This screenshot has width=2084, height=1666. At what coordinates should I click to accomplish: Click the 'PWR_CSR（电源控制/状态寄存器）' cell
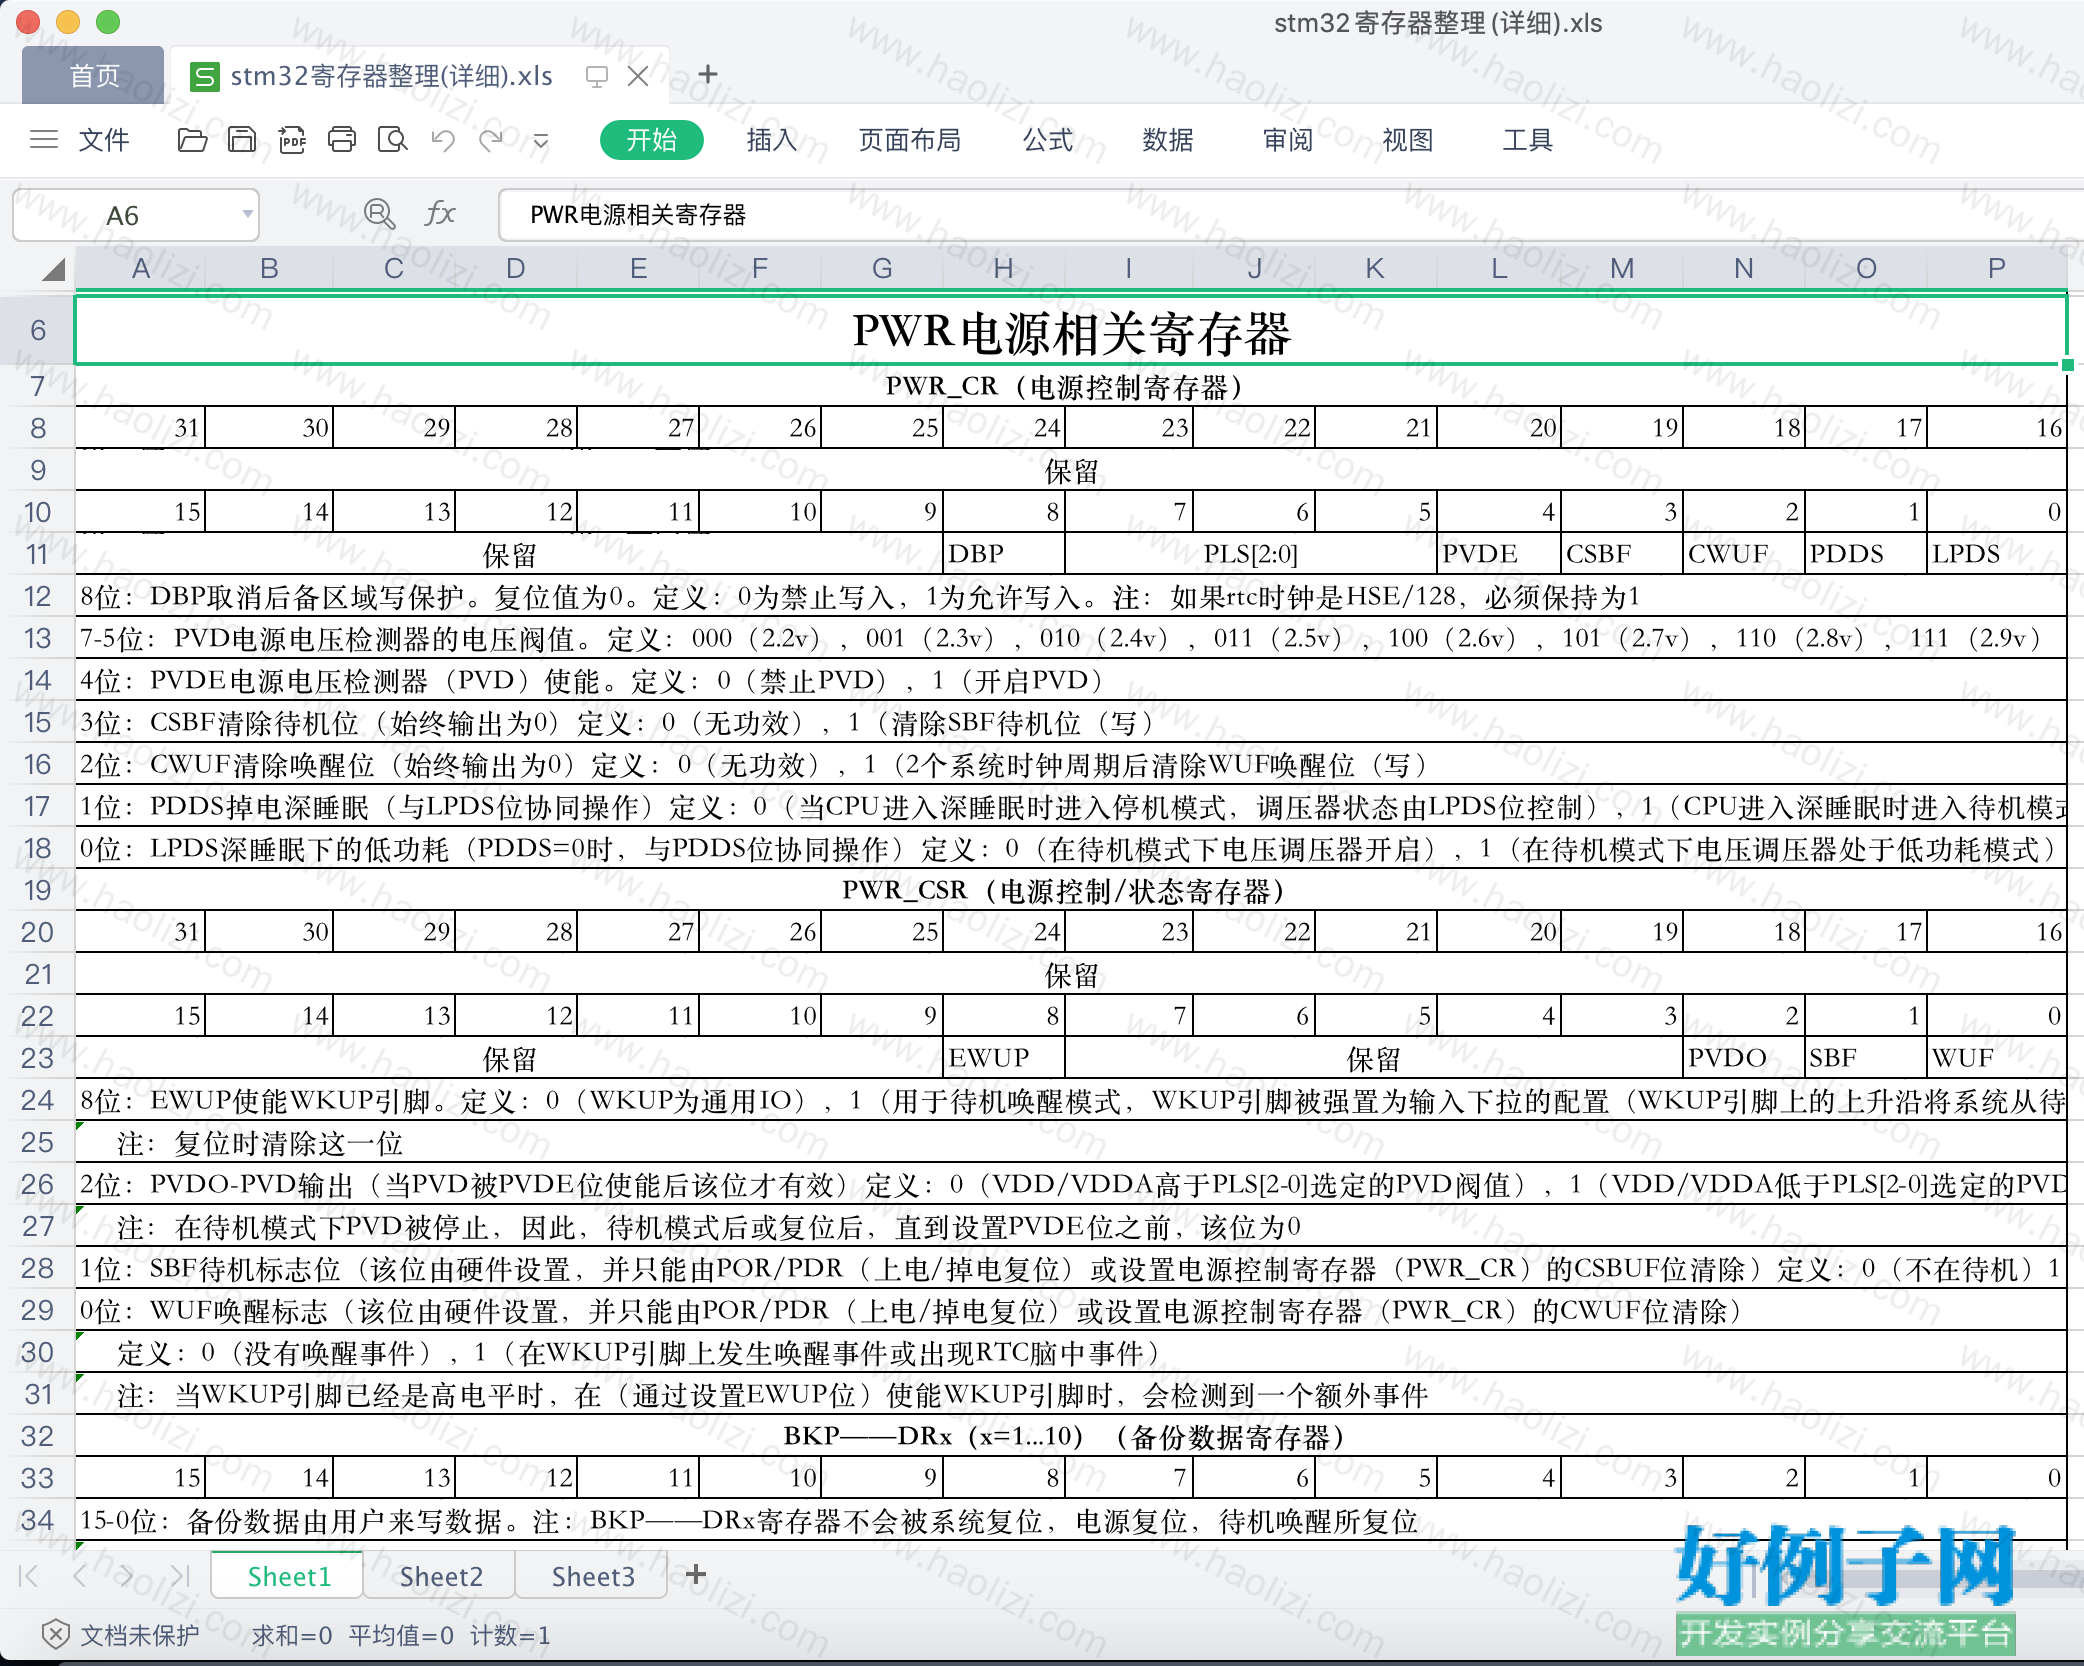pos(1071,890)
